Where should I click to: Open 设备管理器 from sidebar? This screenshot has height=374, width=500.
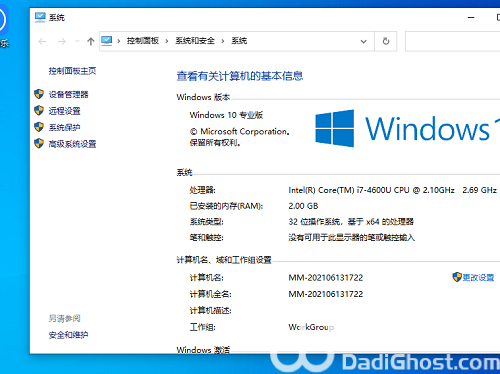68,95
